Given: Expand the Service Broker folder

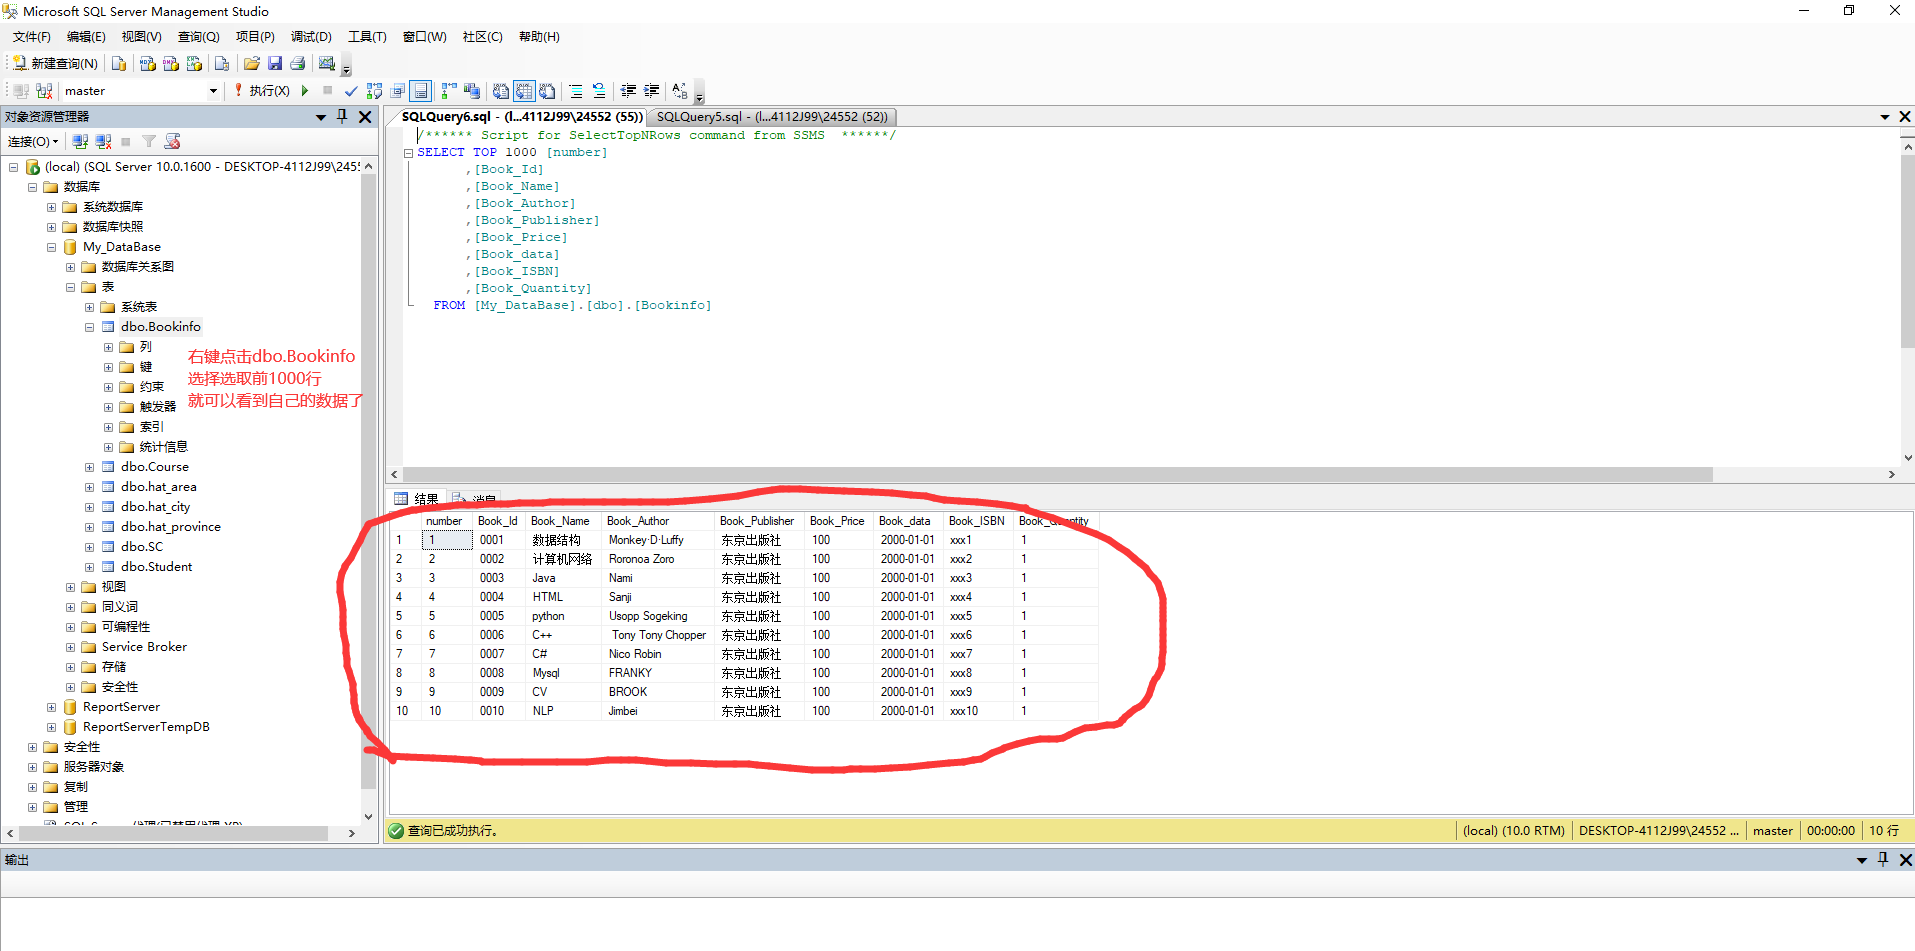Looking at the screenshot, I should tap(71, 647).
